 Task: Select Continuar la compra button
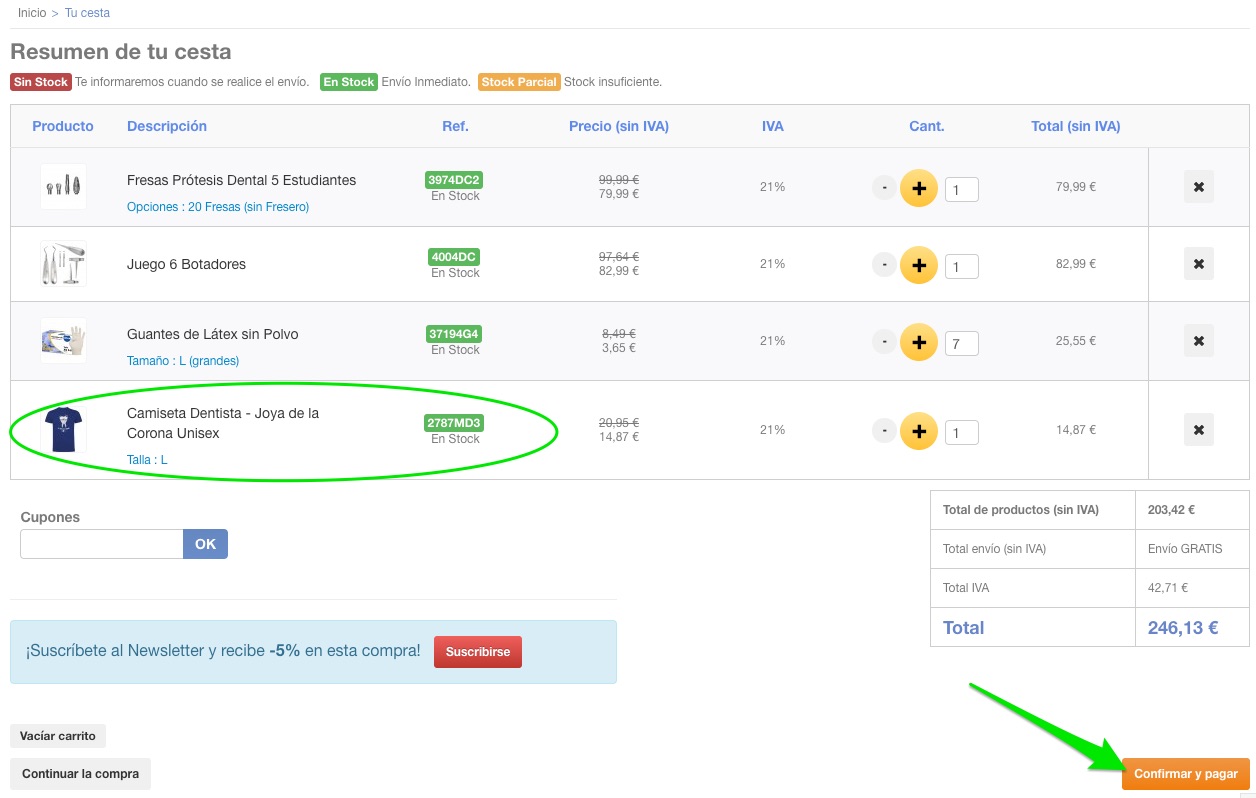[80, 774]
